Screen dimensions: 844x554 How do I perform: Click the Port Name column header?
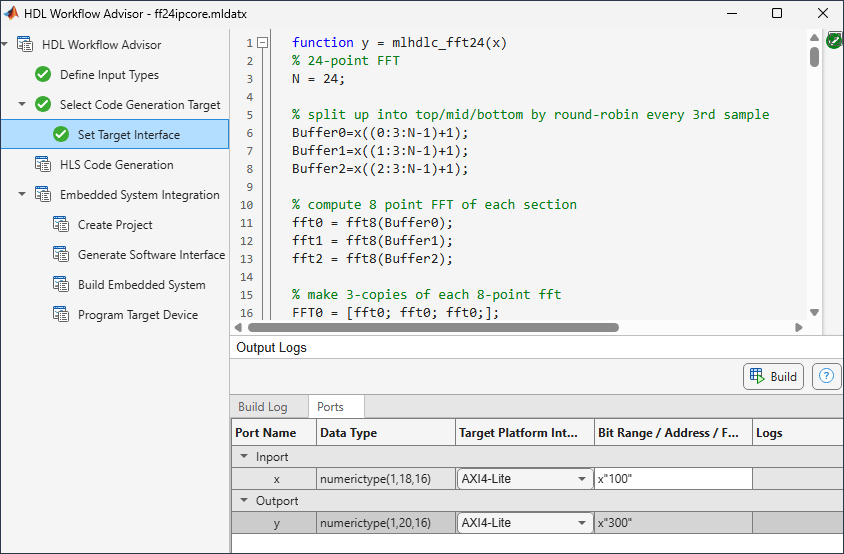coord(274,433)
